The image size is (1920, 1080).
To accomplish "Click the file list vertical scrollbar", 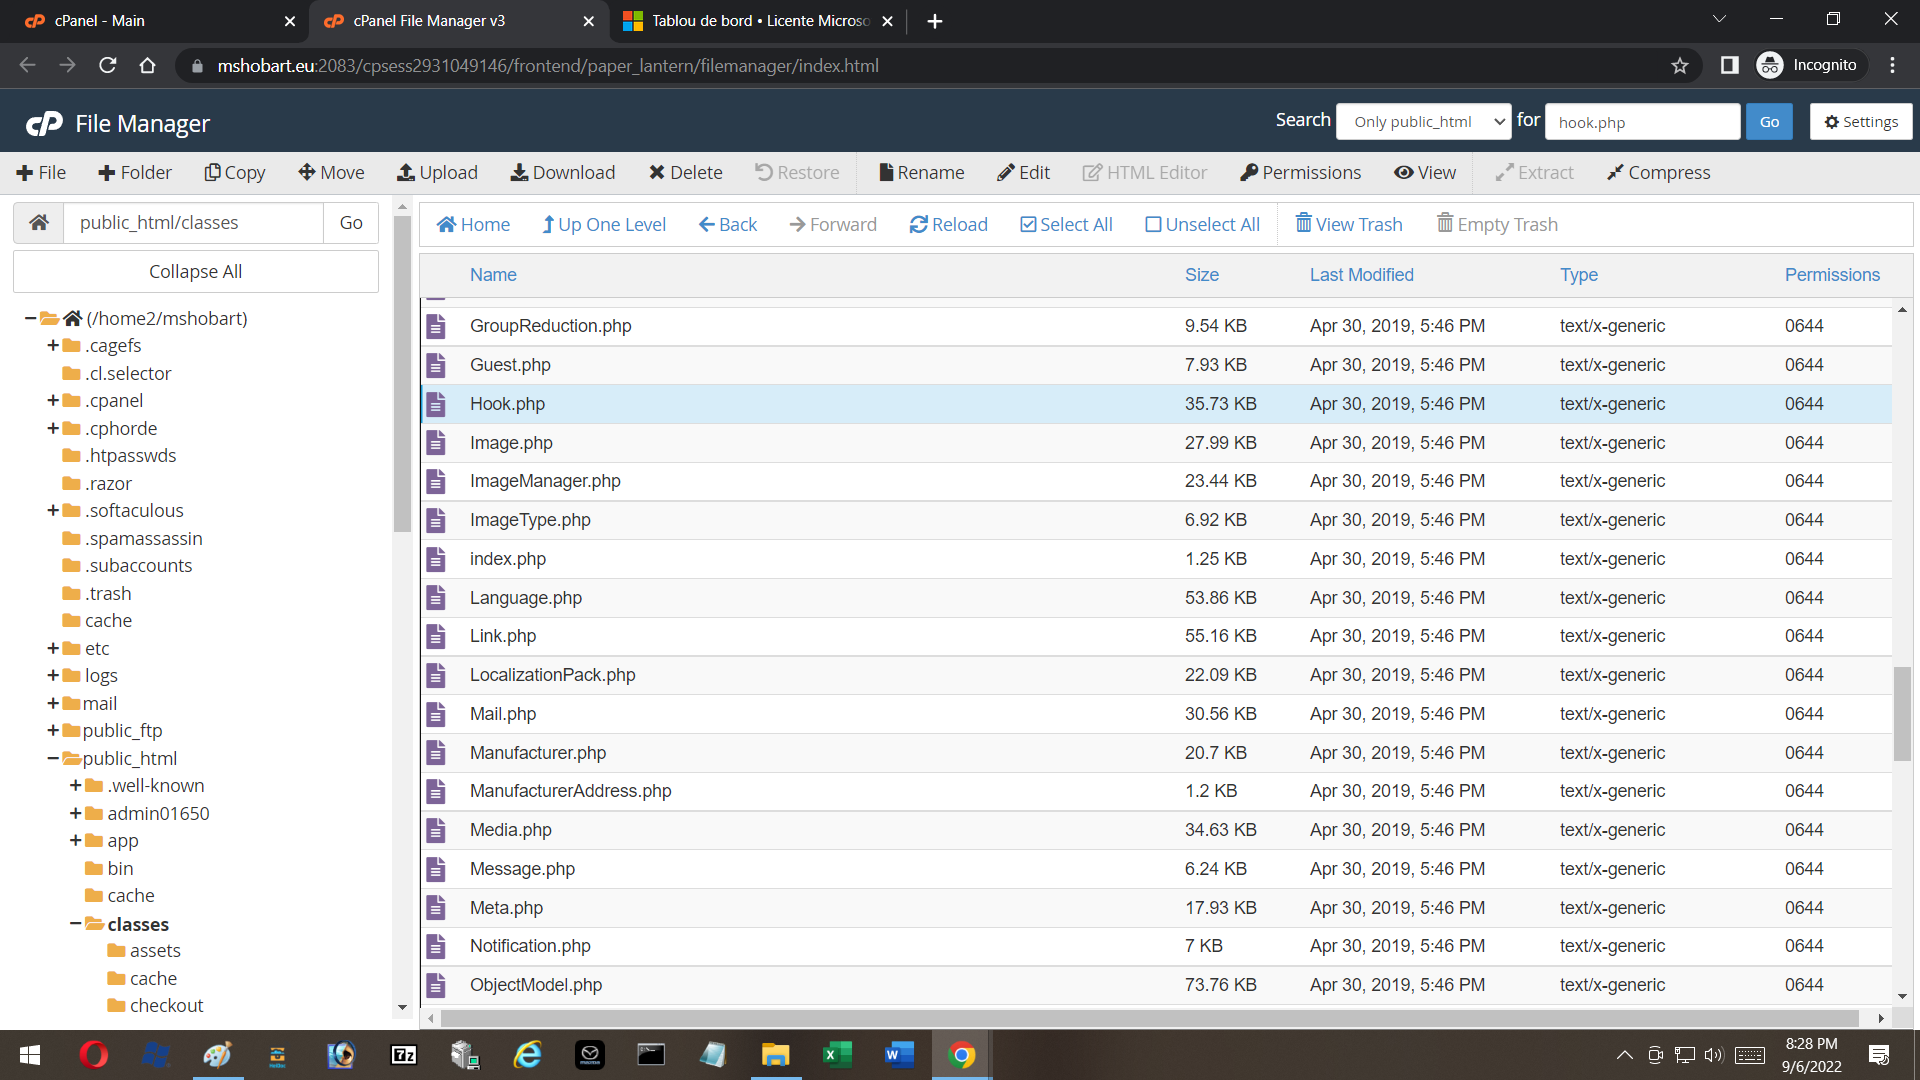I will [x=1902, y=714].
